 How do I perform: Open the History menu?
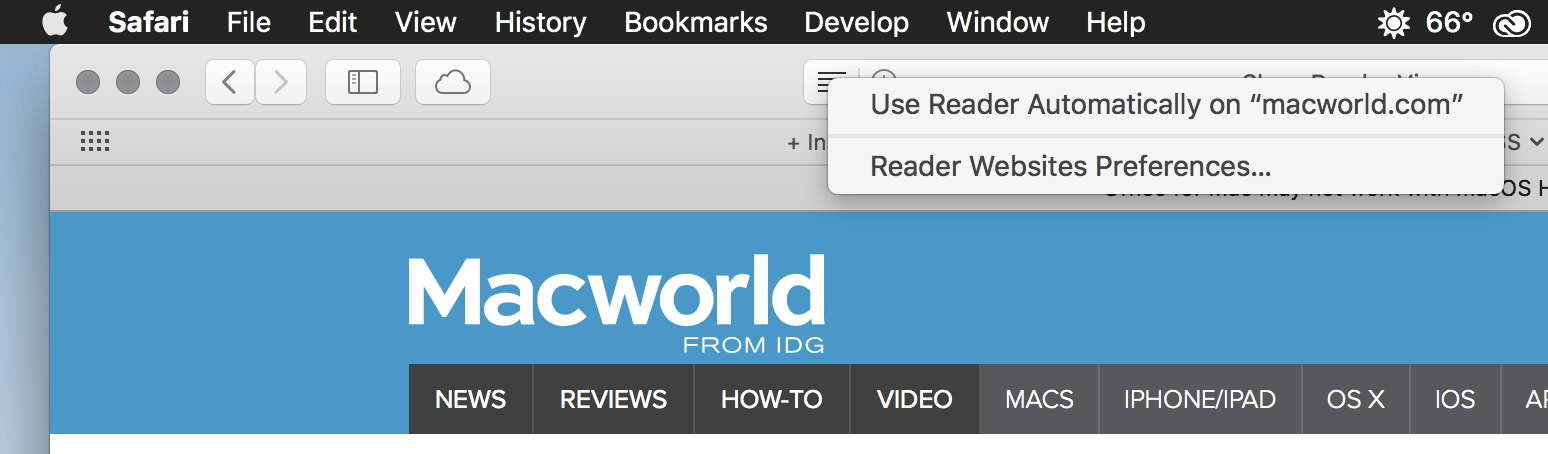coord(540,22)
